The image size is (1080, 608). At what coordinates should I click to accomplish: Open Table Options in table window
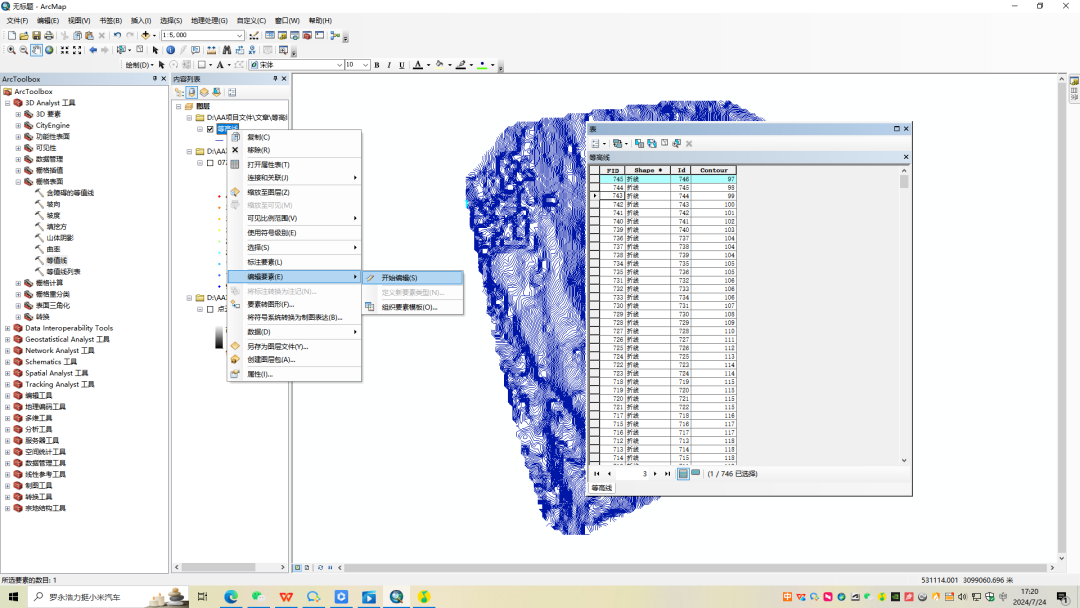596,143
